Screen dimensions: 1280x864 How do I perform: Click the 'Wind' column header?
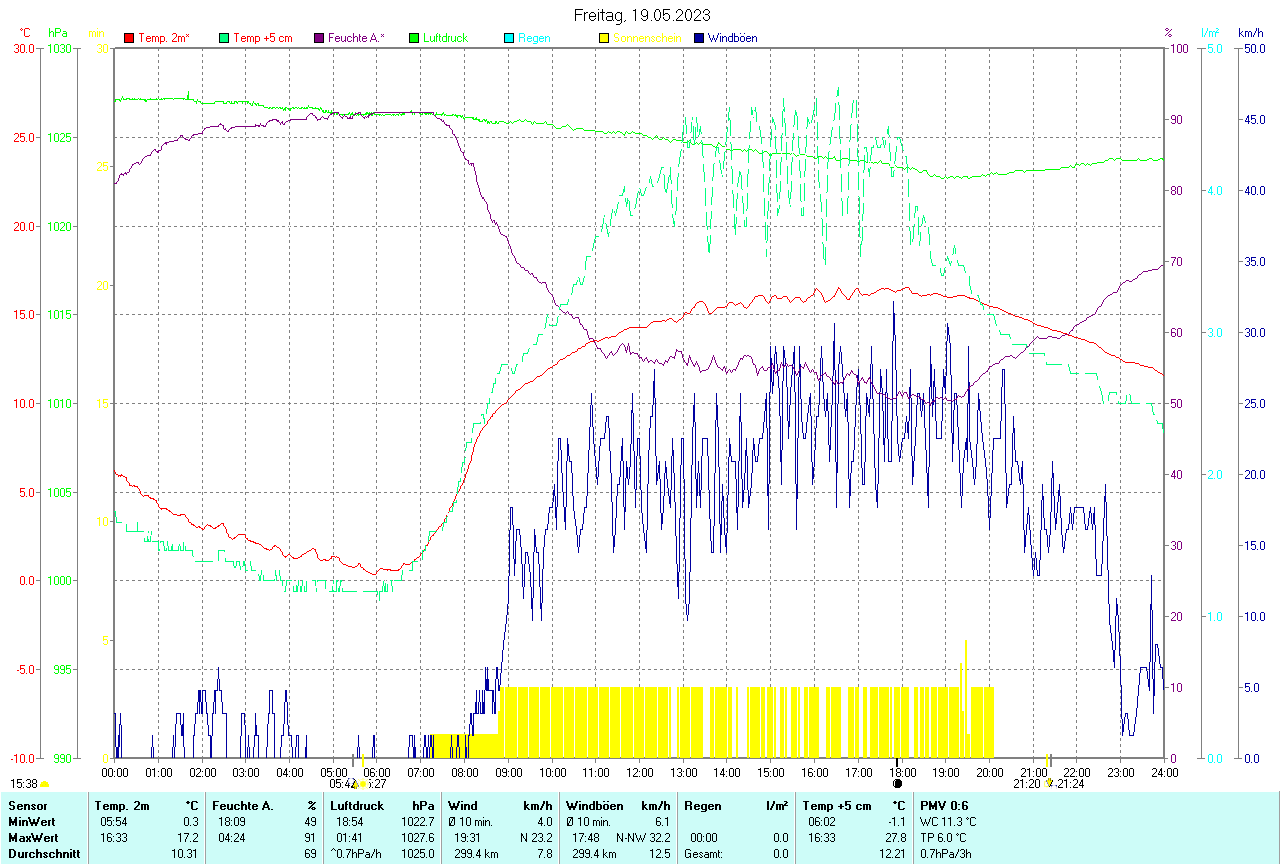[x=463, y=805]
